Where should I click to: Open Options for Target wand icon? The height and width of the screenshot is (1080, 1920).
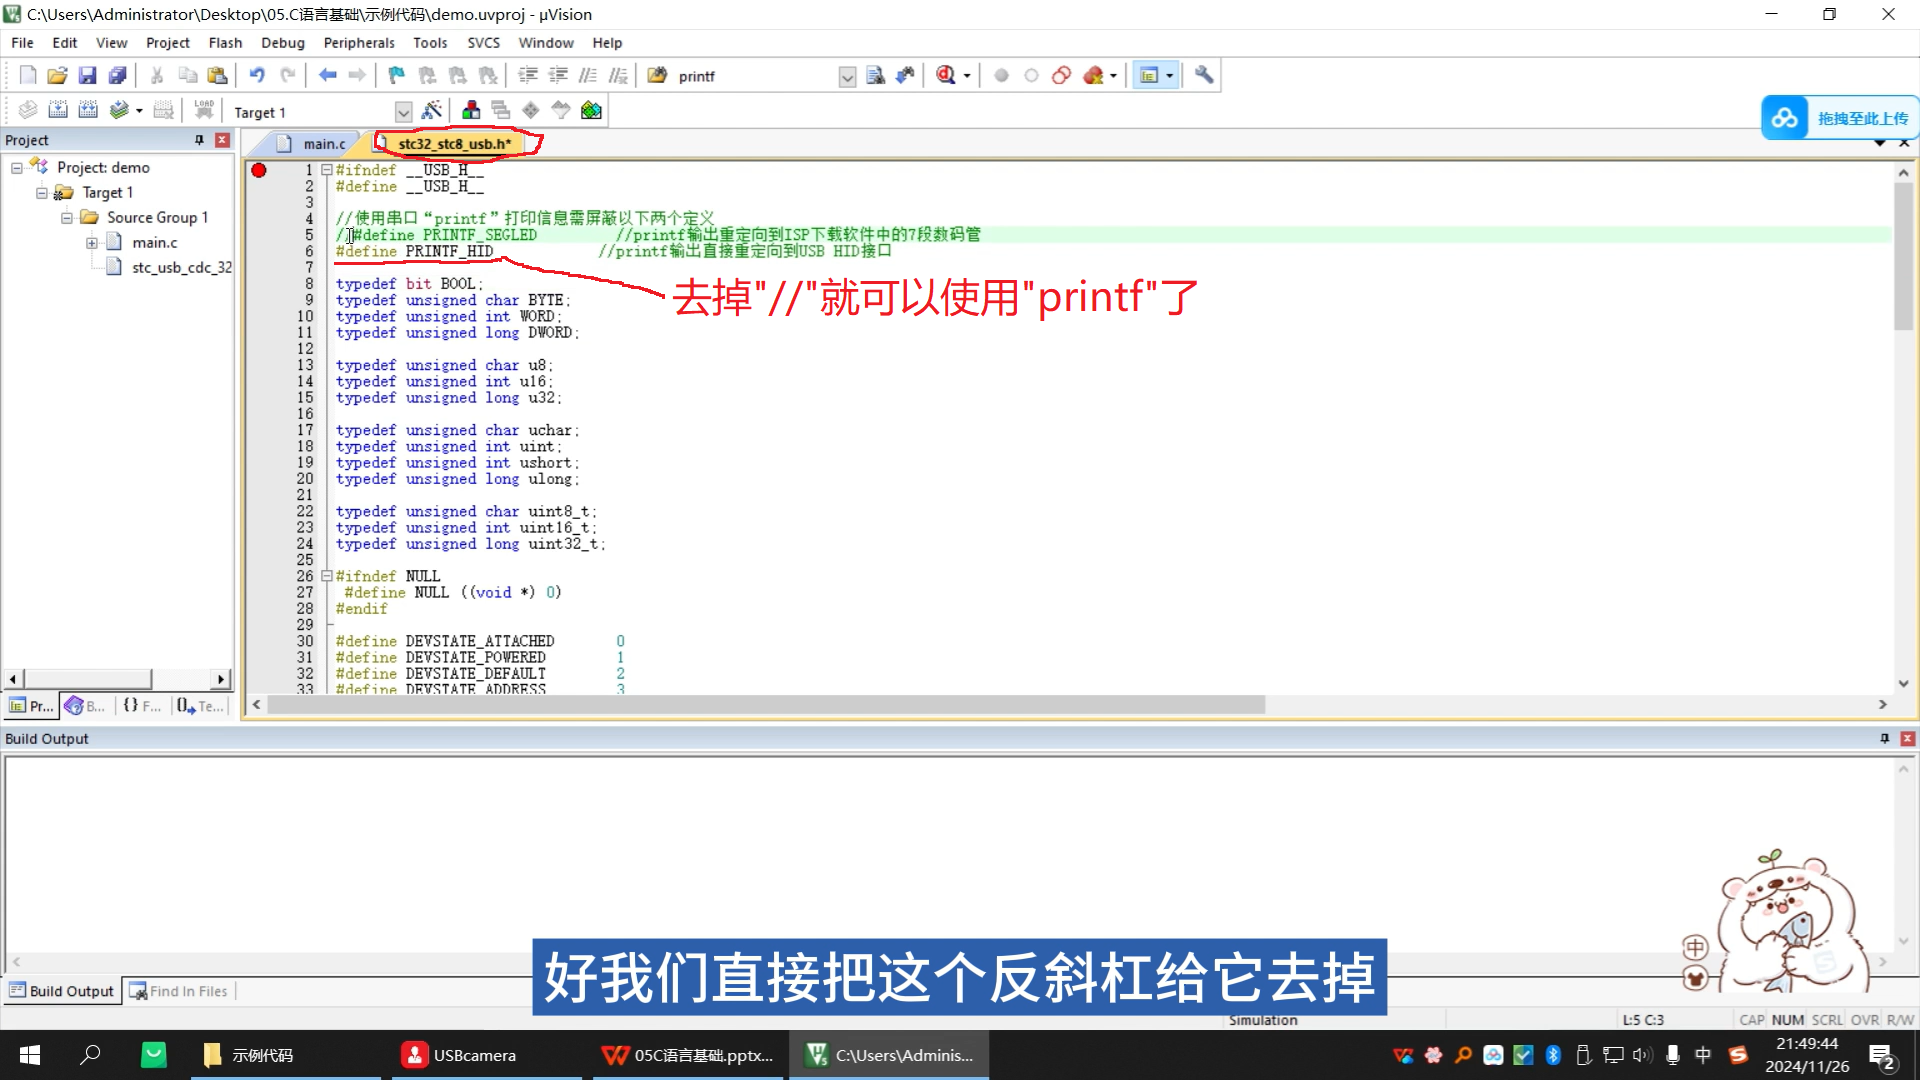click(x=432, y=111)
